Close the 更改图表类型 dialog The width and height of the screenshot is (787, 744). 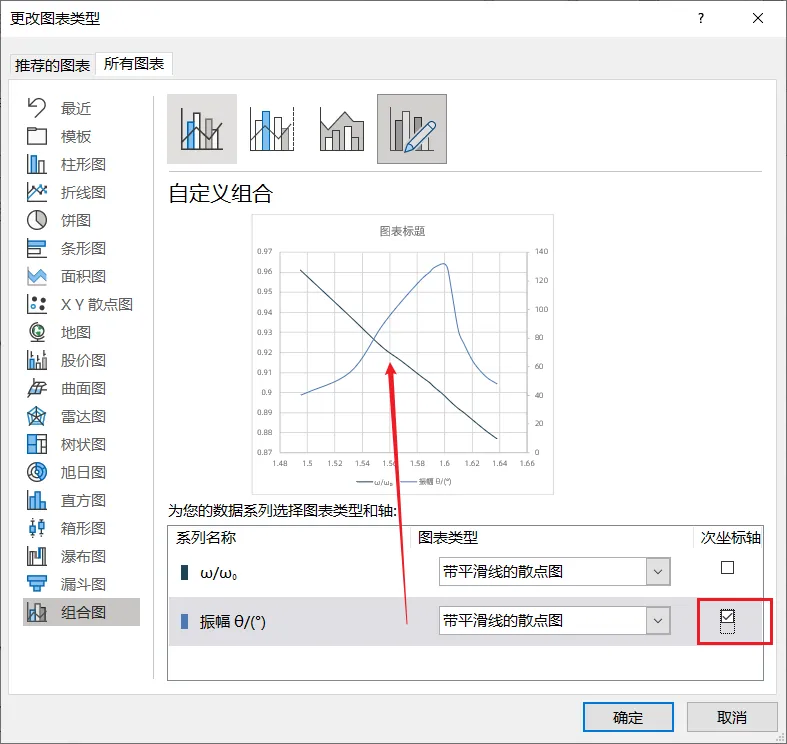[758, 19]
